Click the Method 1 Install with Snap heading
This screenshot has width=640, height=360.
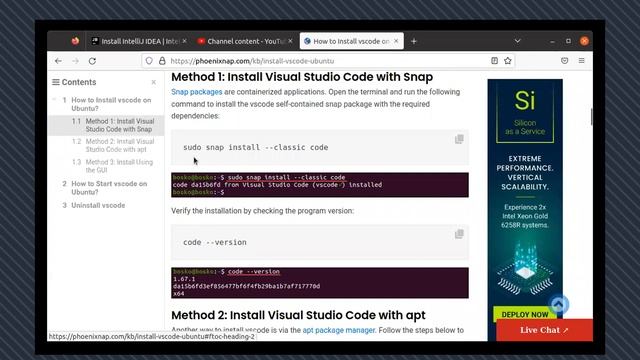point(302,77)
